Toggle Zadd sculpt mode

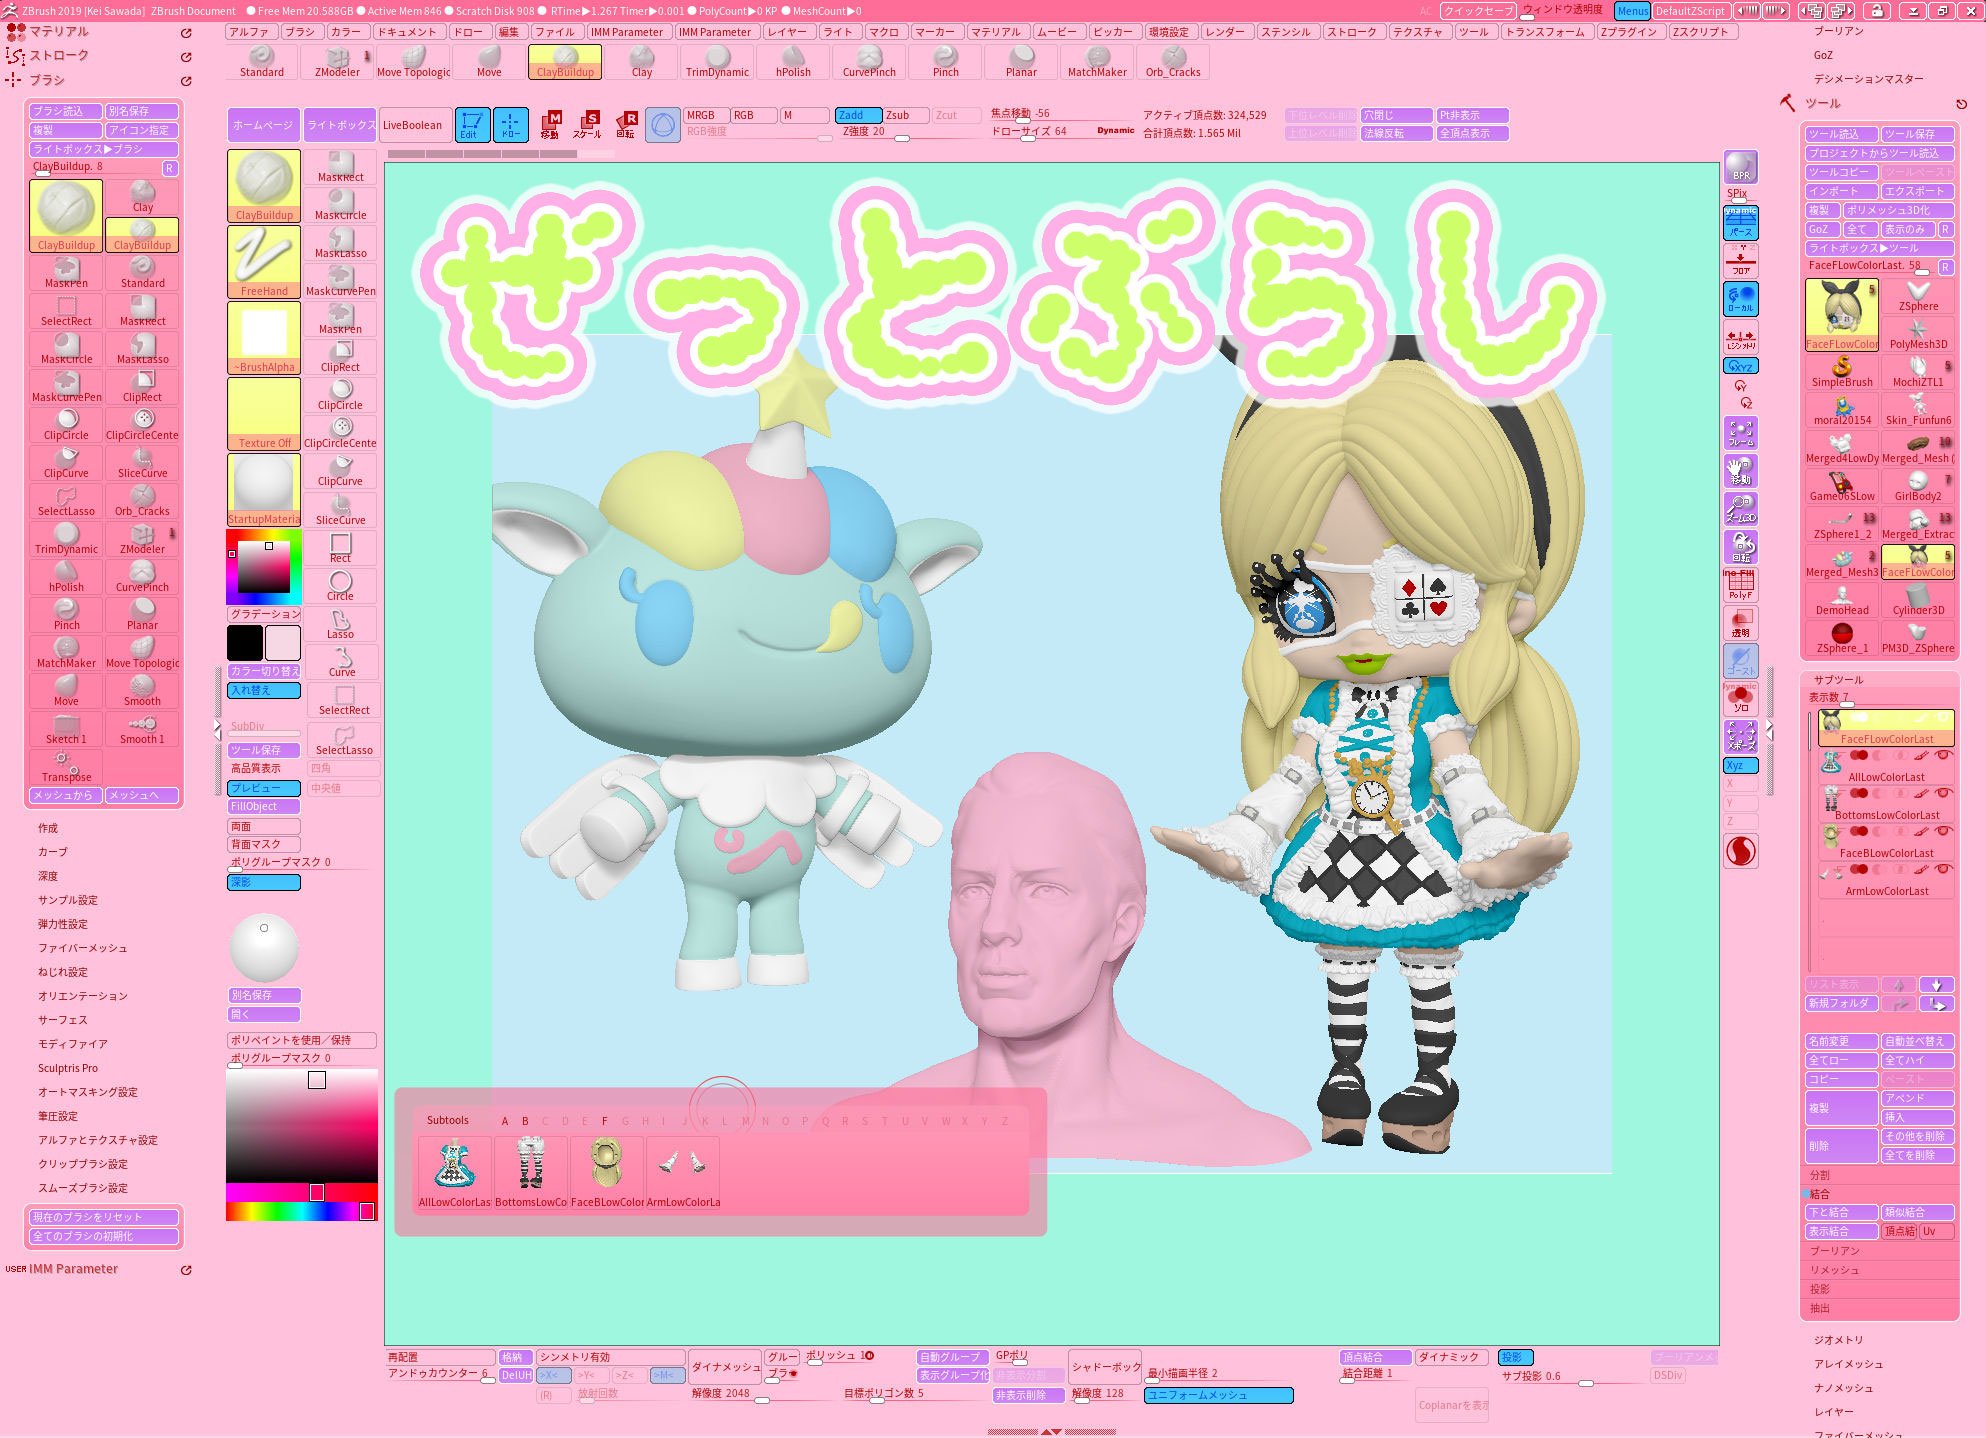click(x=858, y=115)
